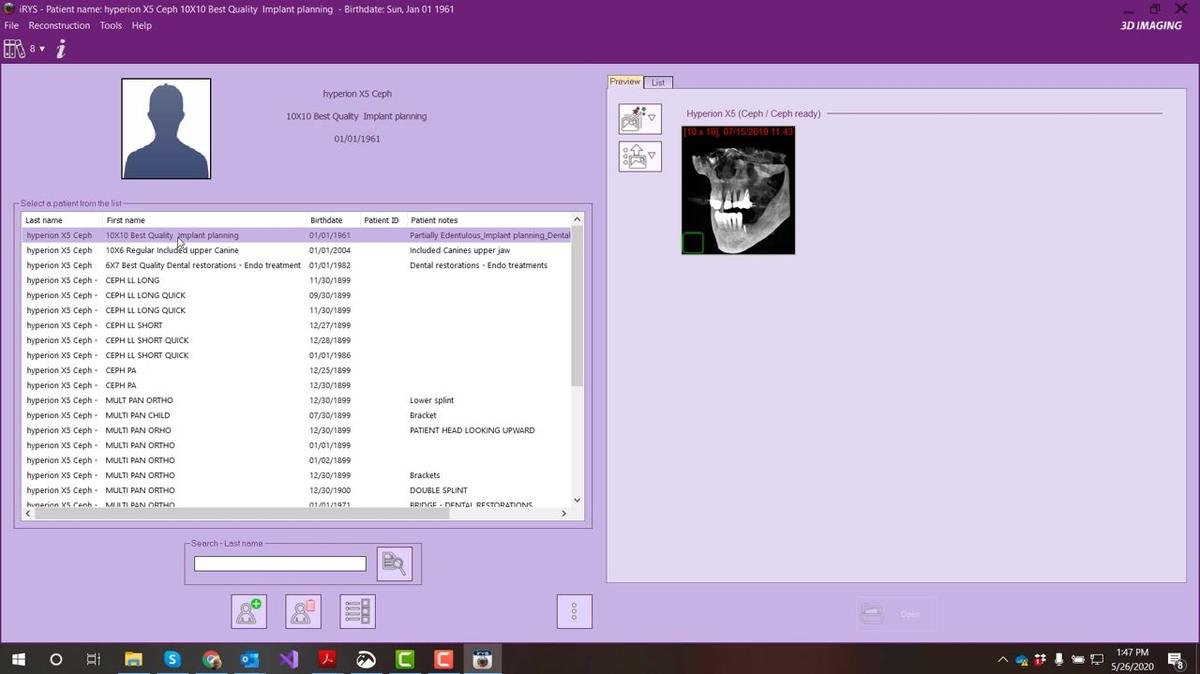Open the Tools menu

pyautogui.click(x=111, y=26)
